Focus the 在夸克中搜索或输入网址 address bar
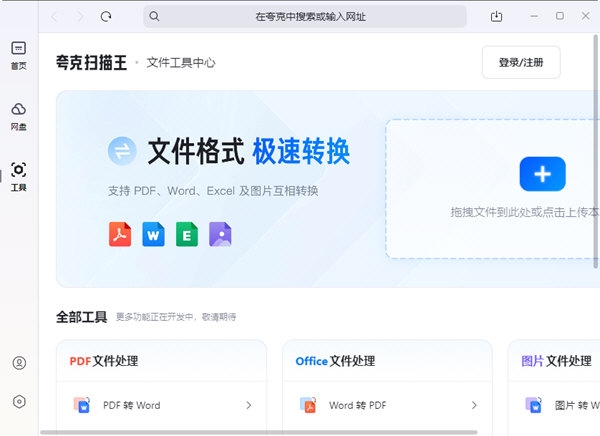This screenshot has height=436, width=600. coord(305,16)
